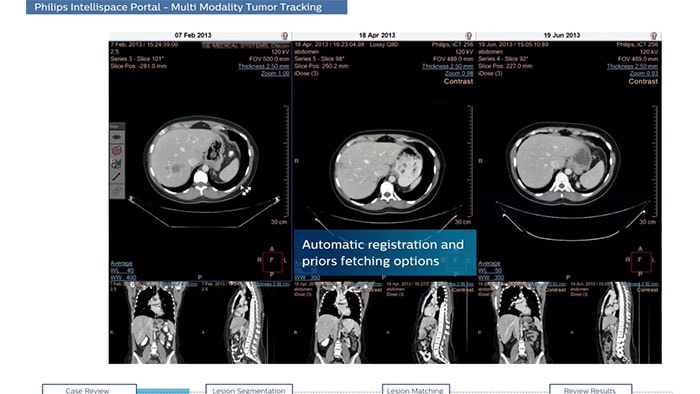Image resolution: width=700 pixels, height=394 pixels.
Task: Open the Case Review workflow step
Action: coord(89,390)
